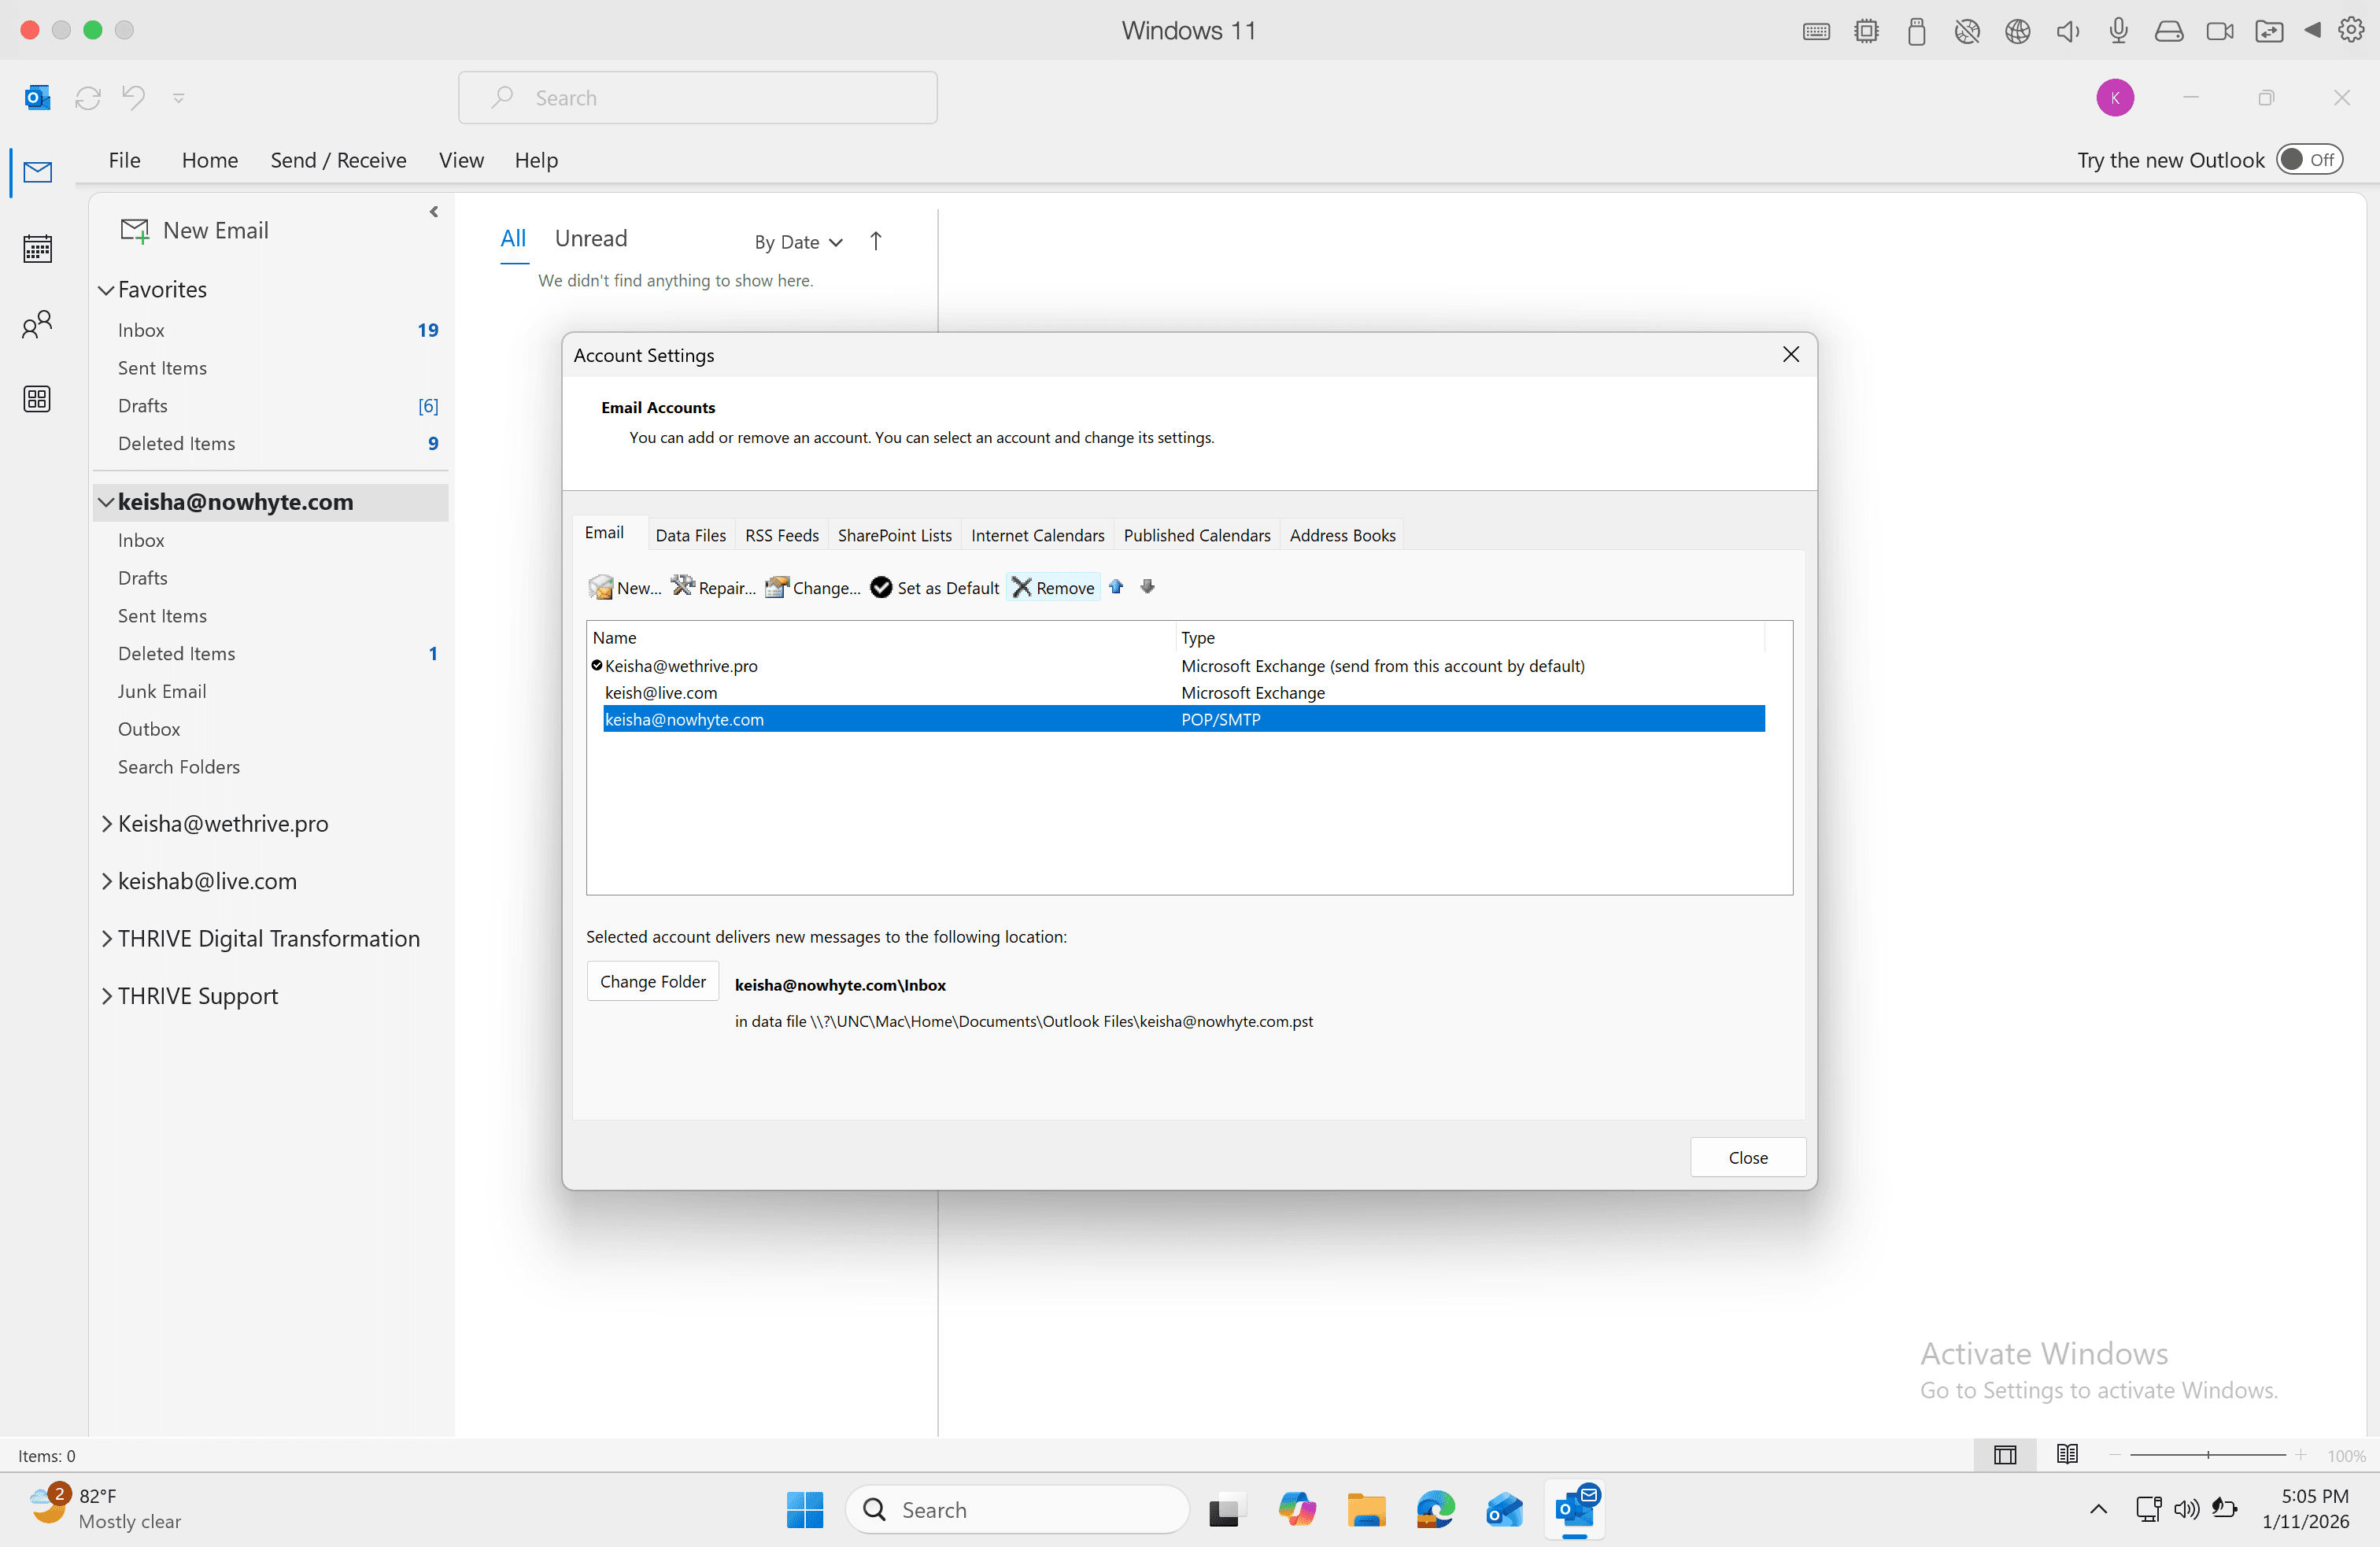Switch to RSS Feeds tab
Screen dimensions: 2380x1547
click(781, 535)
